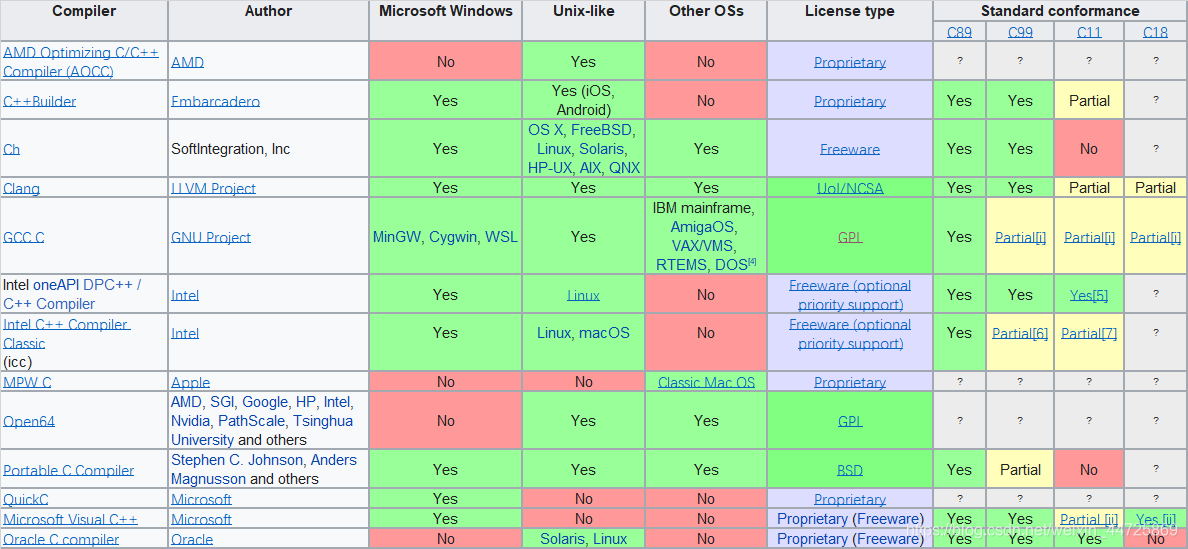Click the Solaris link in Oracle C compiler row
Screen dimensions: 1188x549
point(565,540)
